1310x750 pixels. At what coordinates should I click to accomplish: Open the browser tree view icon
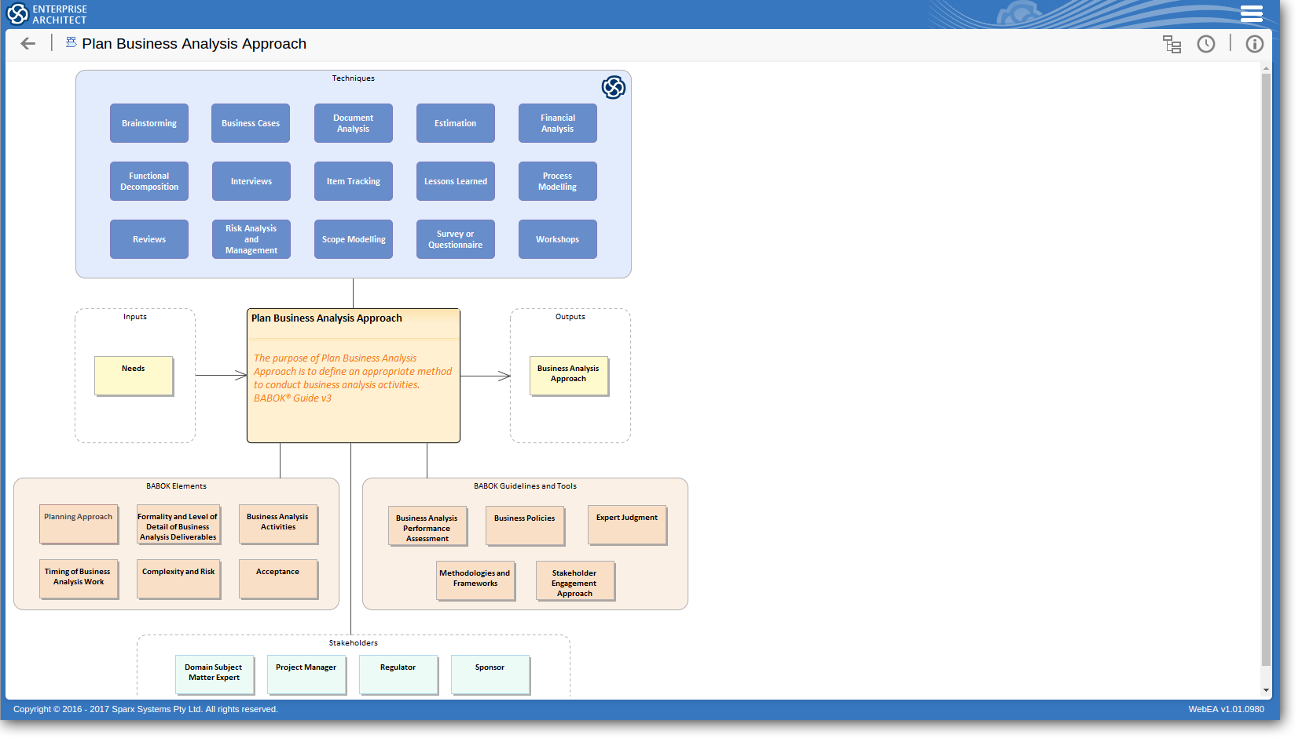(1172, 44)
